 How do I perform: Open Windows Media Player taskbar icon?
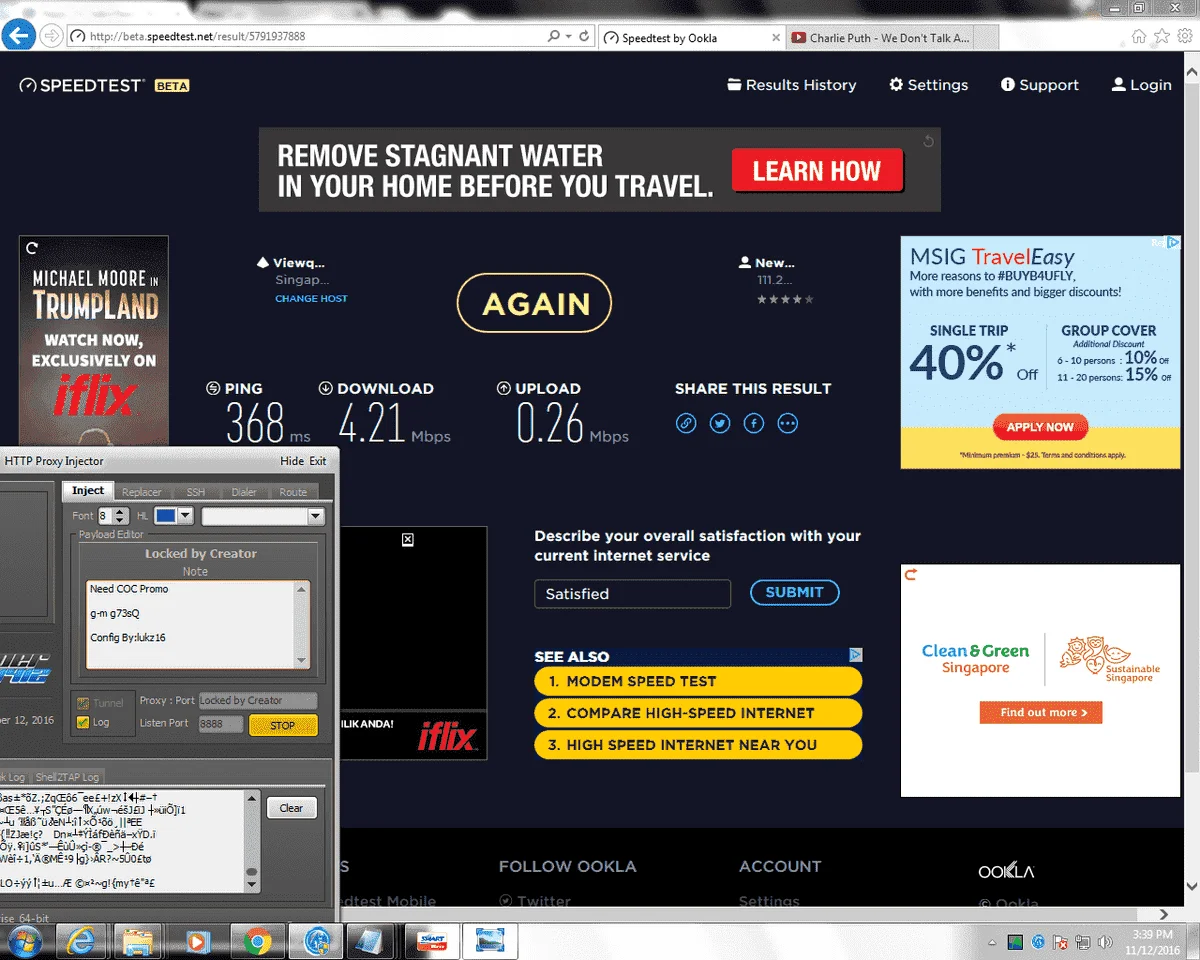pos(198,941)
